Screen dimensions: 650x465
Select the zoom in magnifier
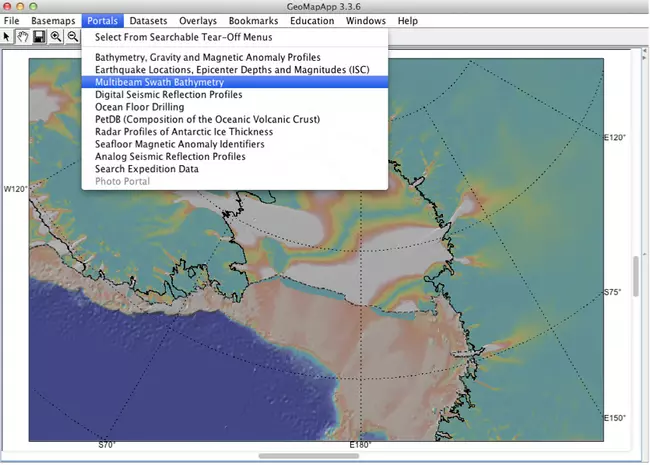tap(56, 36)
